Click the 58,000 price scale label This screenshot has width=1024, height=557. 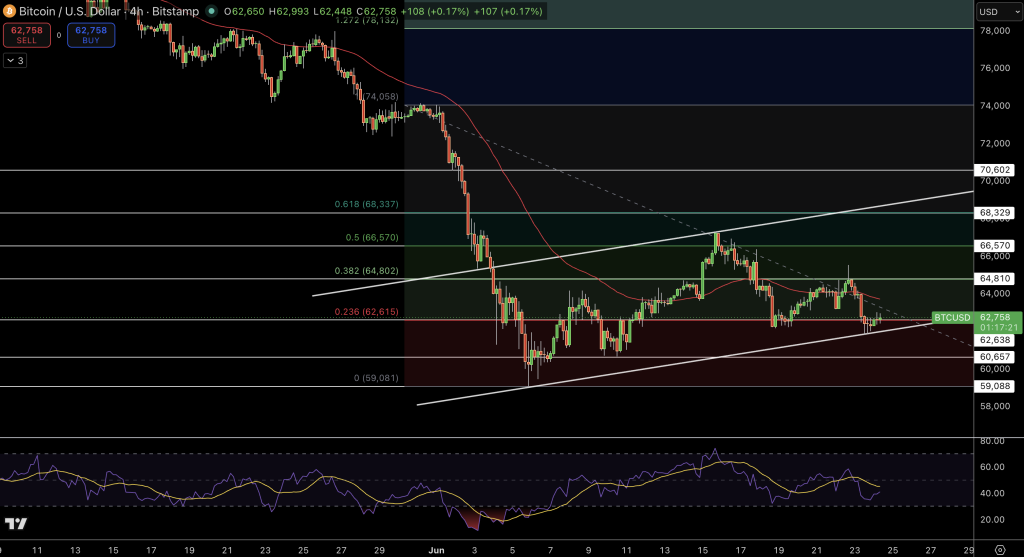click(x=995, y=406)
